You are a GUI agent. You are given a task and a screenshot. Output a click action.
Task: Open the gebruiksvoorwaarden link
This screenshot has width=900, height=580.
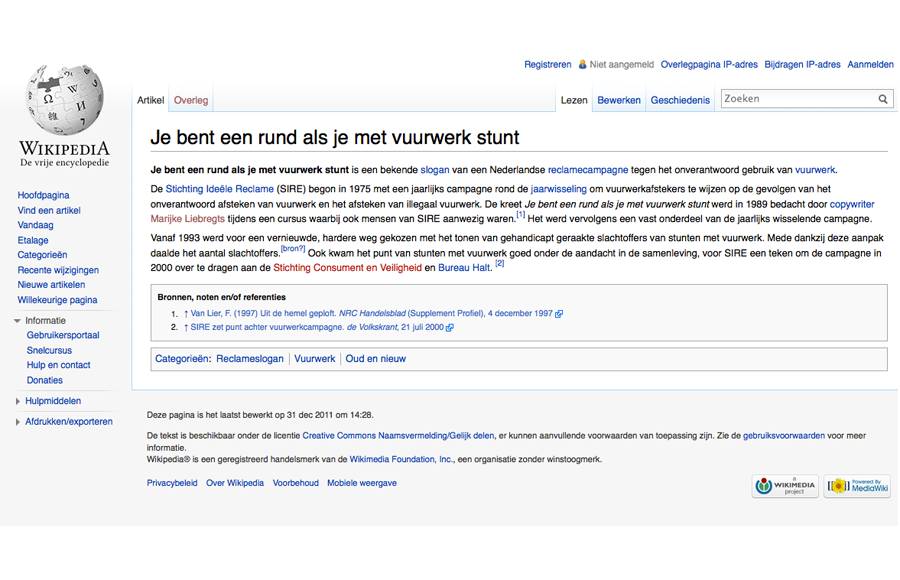tap(783, 436)
